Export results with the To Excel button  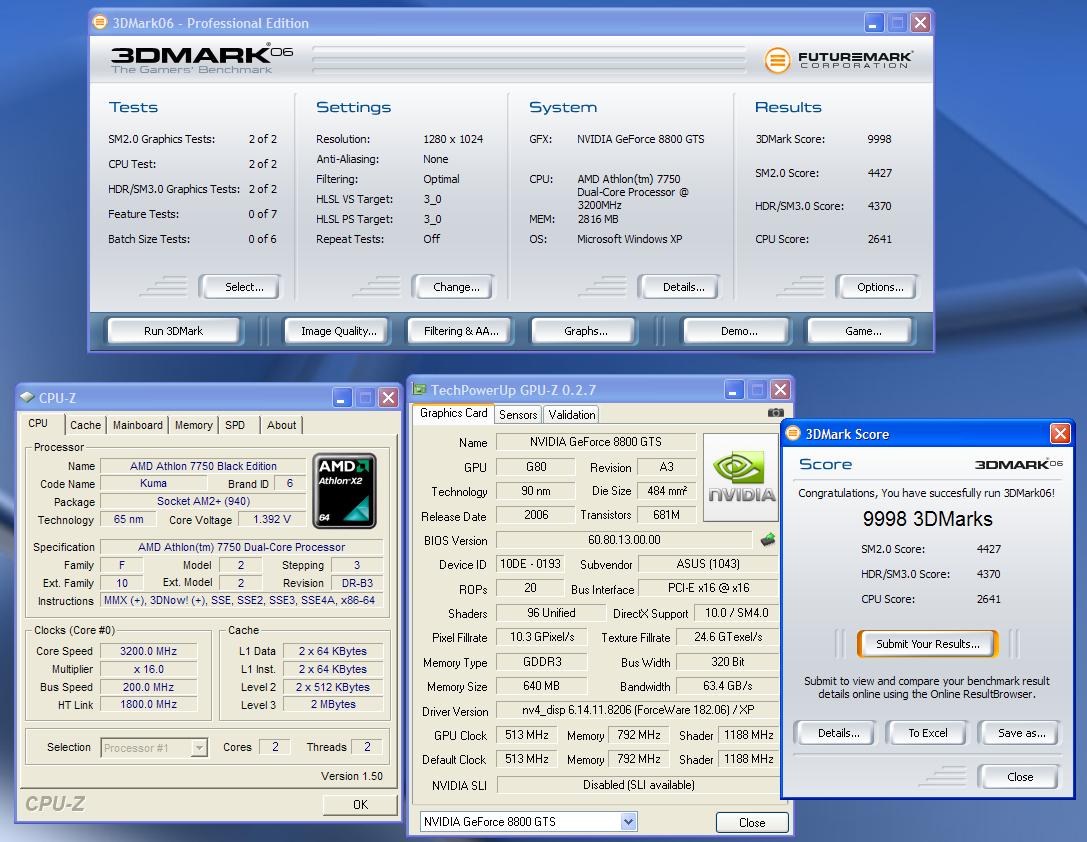(x=928, y=733)
